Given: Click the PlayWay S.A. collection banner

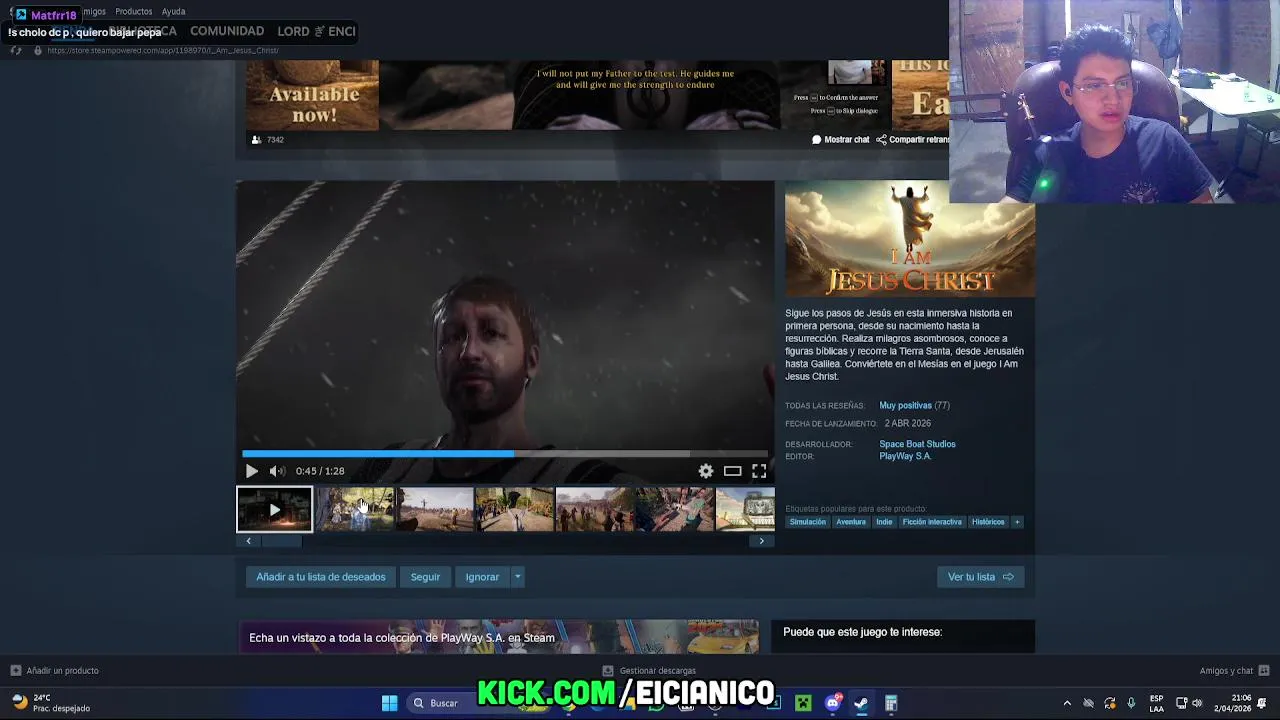Looking at the screenshot, I should point(498,637).
